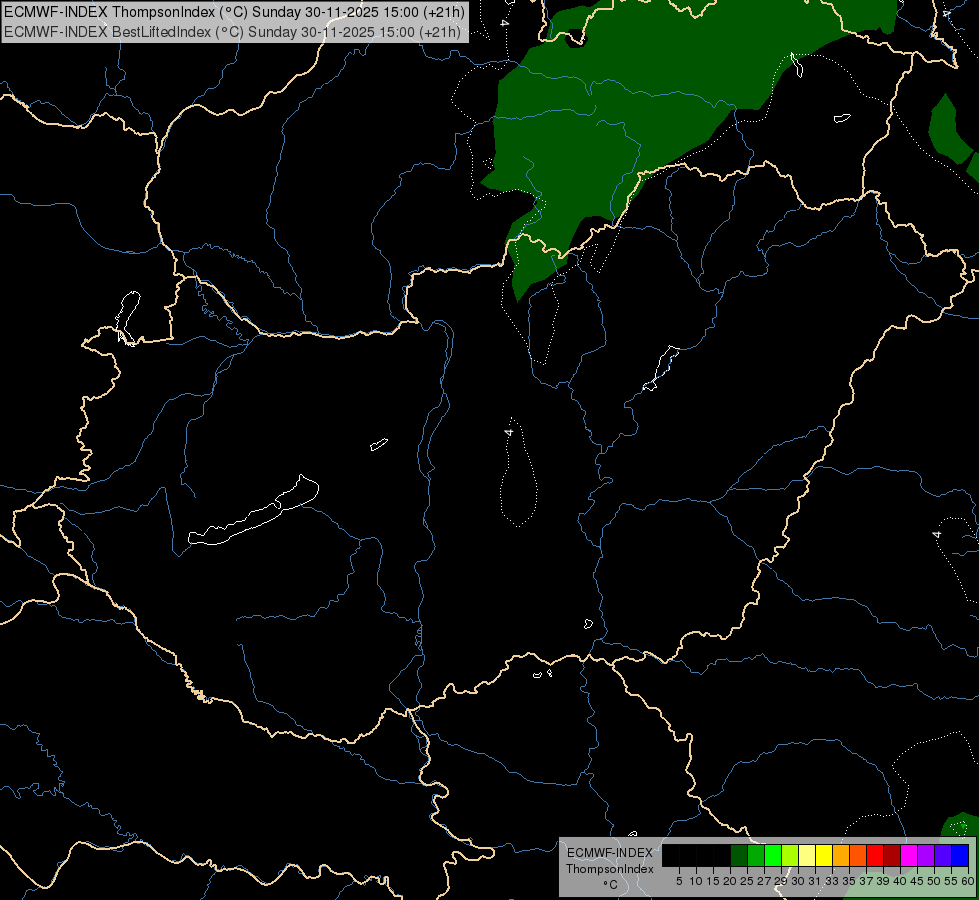Select the blue 55-60 legend swatch
Viewport: 979px width, 900px height.
[960, 855]
